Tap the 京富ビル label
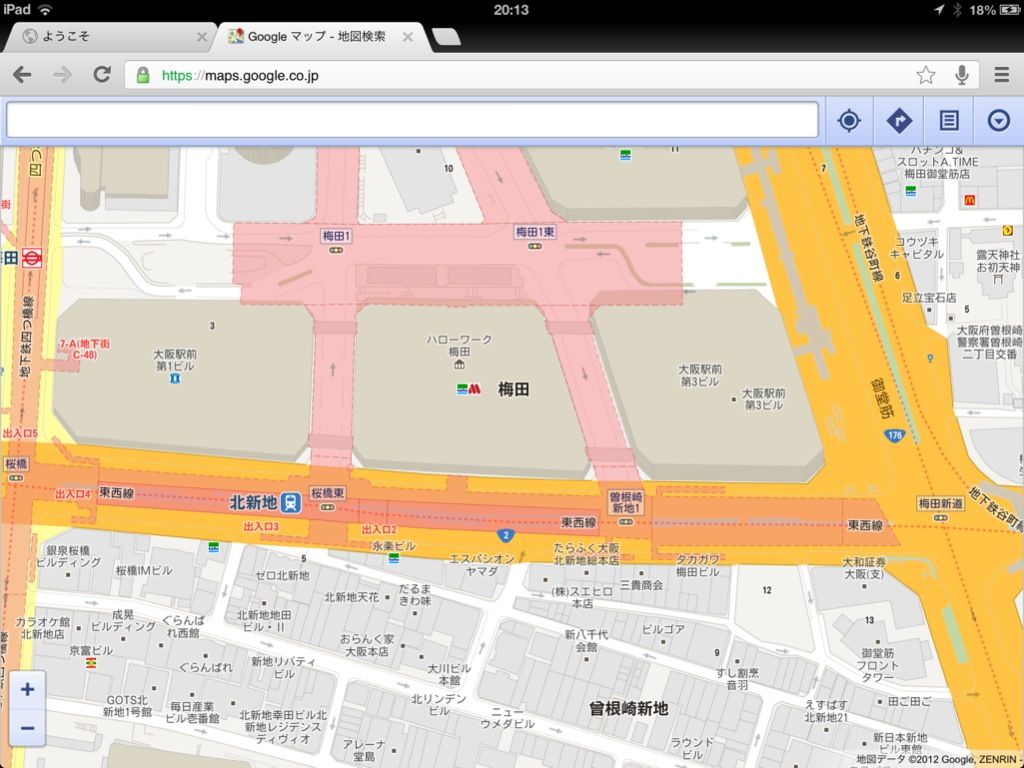Screen dimensions: 1024x768 click(91, 650)
